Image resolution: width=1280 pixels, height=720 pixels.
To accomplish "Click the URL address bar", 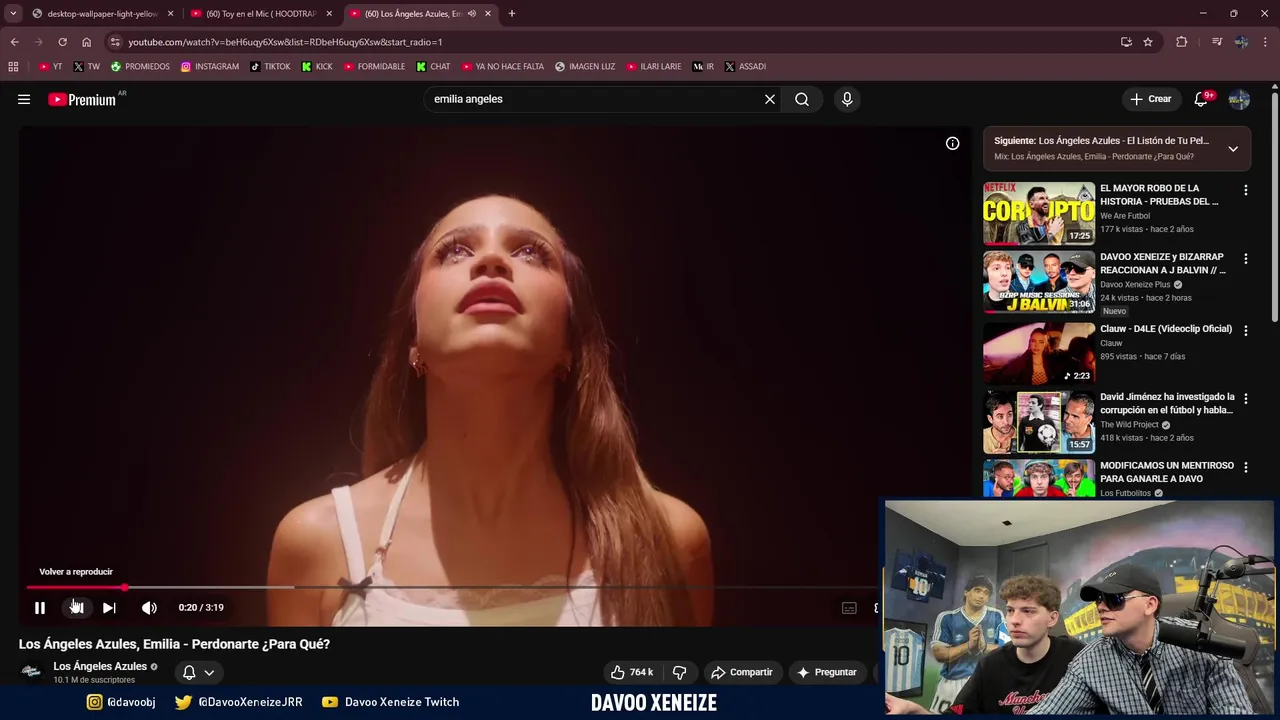I will [620, 42].
